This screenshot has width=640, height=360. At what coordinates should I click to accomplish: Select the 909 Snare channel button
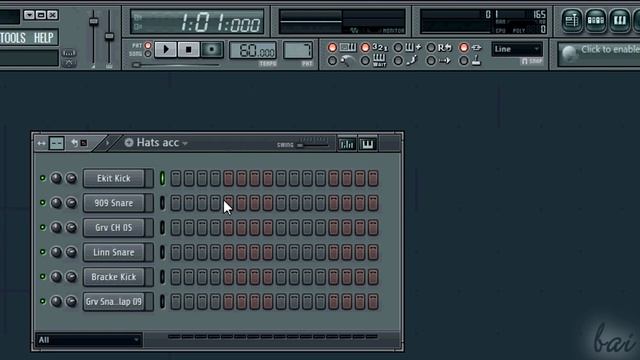coord(114,203)
